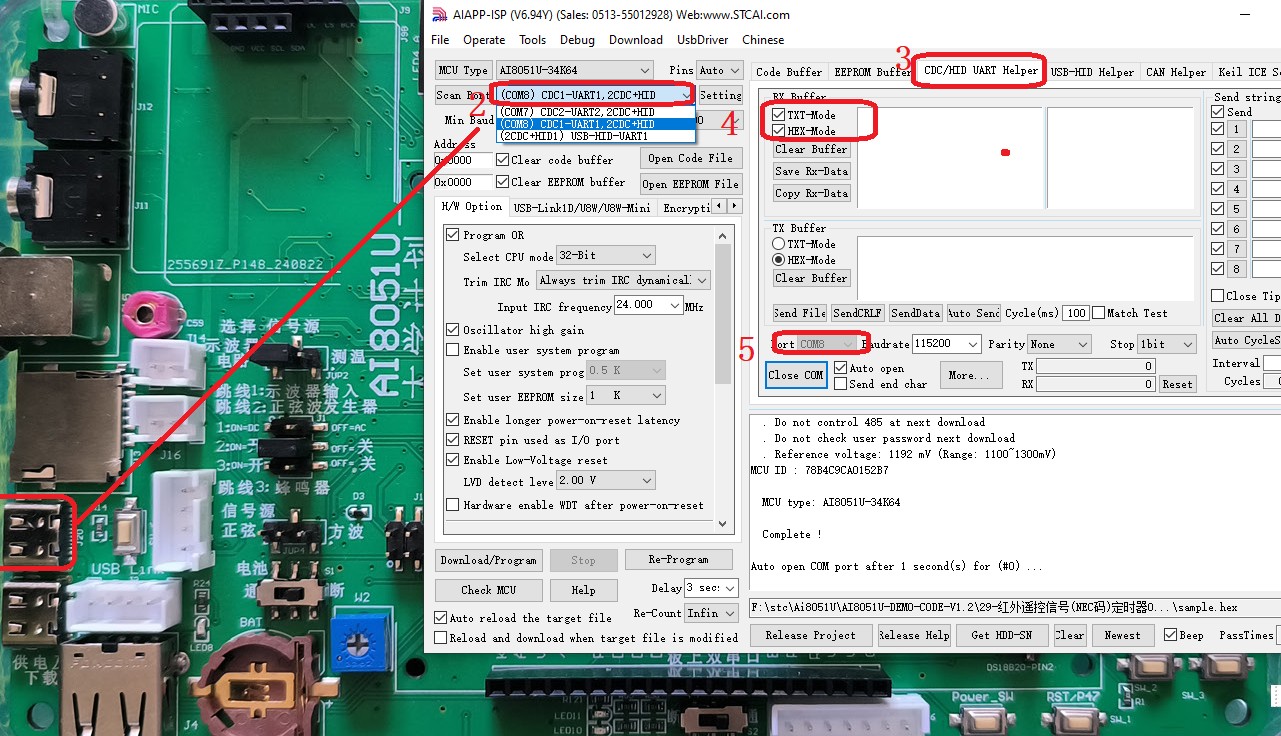Screen dimensions: 1281x736
Task: Click Open Code File button
Action: [x=690, y=158]
